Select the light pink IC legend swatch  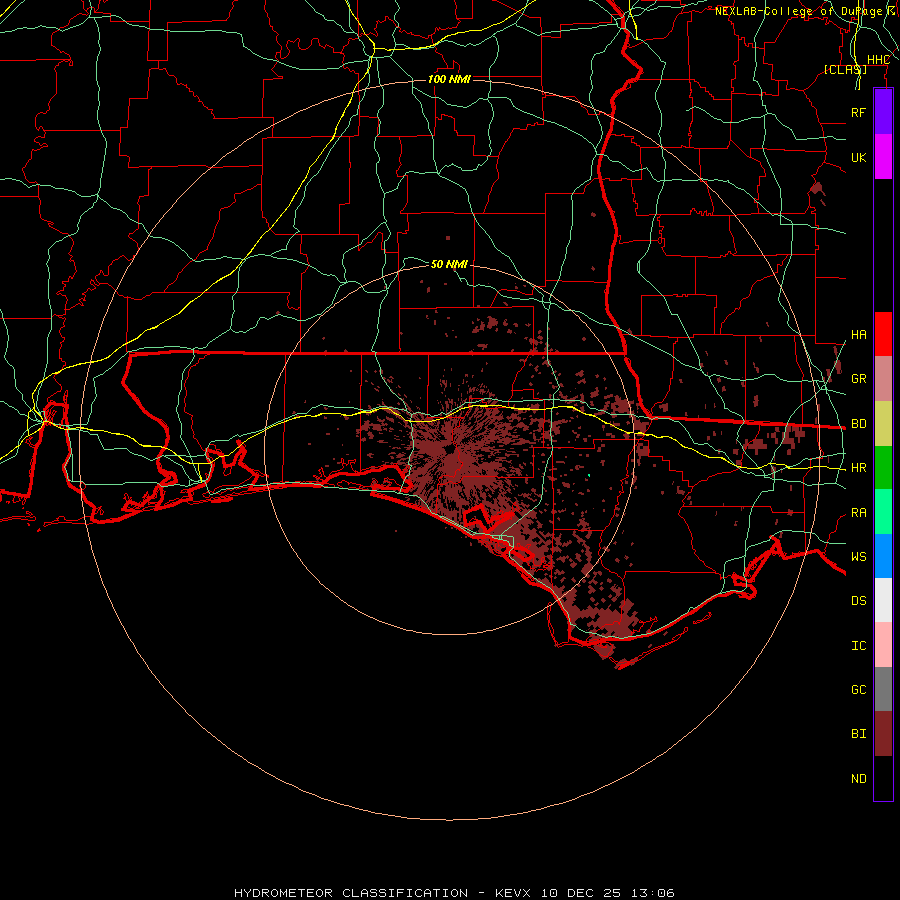tap(883, 645)
